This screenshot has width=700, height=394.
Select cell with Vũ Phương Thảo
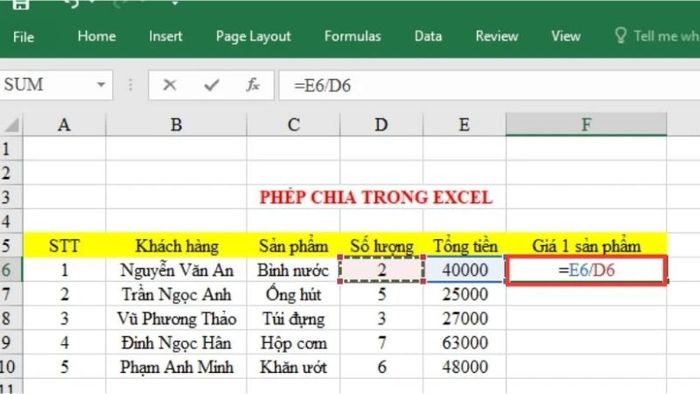(176, 318)
